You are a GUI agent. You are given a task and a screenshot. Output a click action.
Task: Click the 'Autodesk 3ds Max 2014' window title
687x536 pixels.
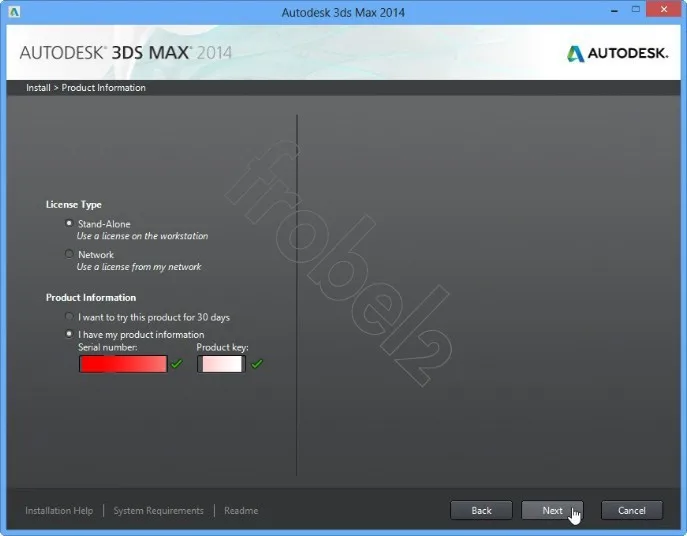[x=343, y=12]
